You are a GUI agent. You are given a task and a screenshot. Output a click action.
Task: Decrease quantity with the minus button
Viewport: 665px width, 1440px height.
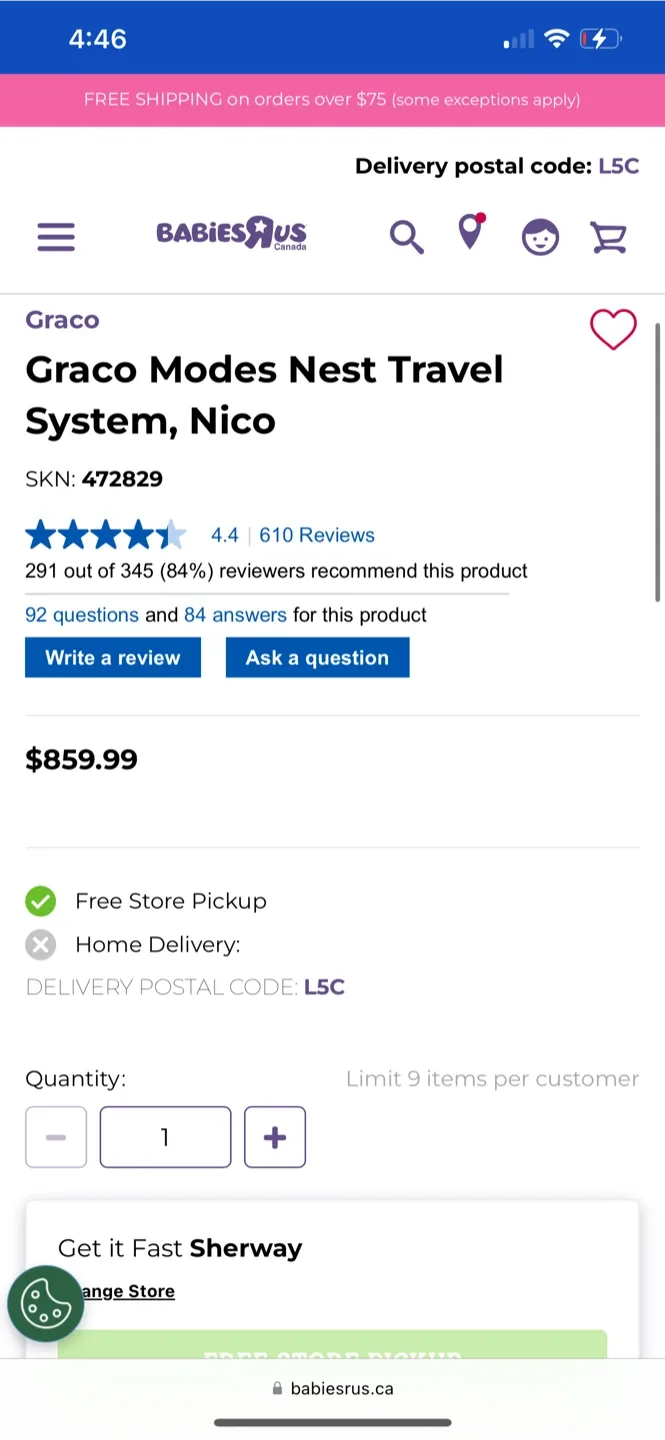[x=56, y=1137]
